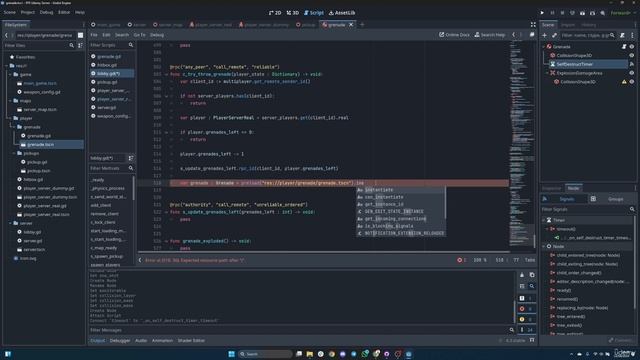
Task: Select the renamed() signal
Action: [x=567, y=299]
